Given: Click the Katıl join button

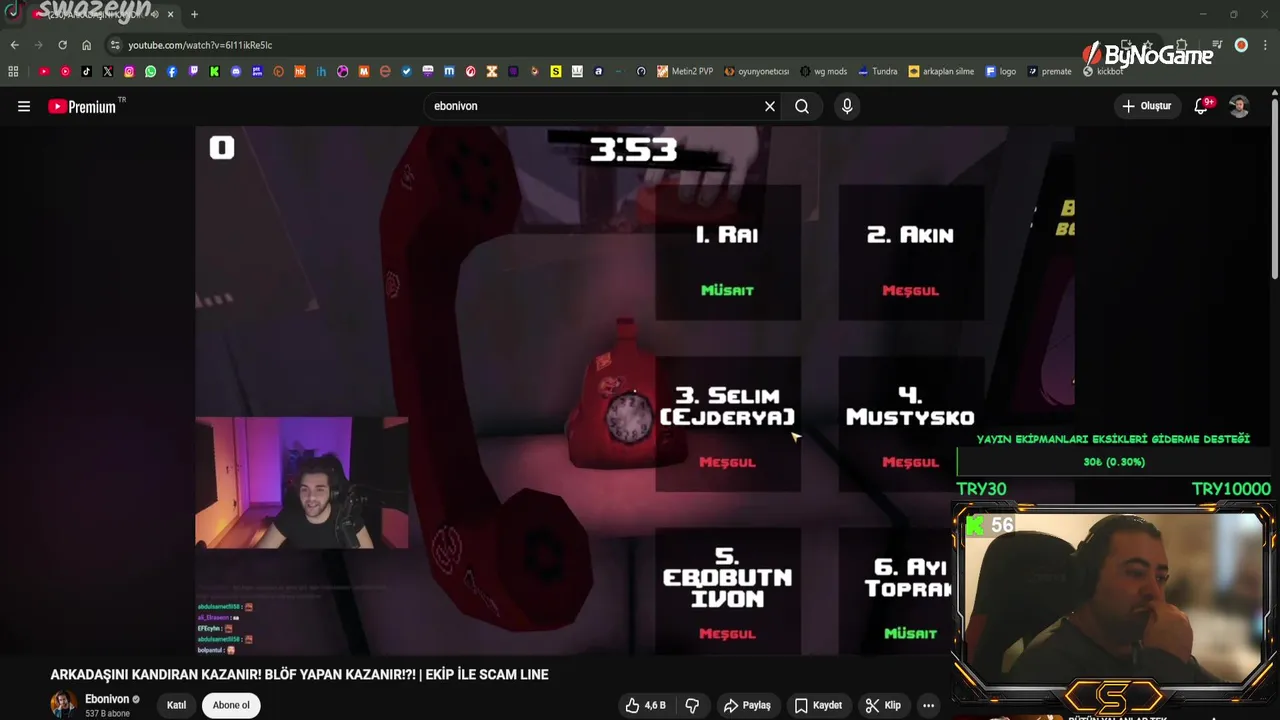Looking at the screenshot, I should point(176,705).
